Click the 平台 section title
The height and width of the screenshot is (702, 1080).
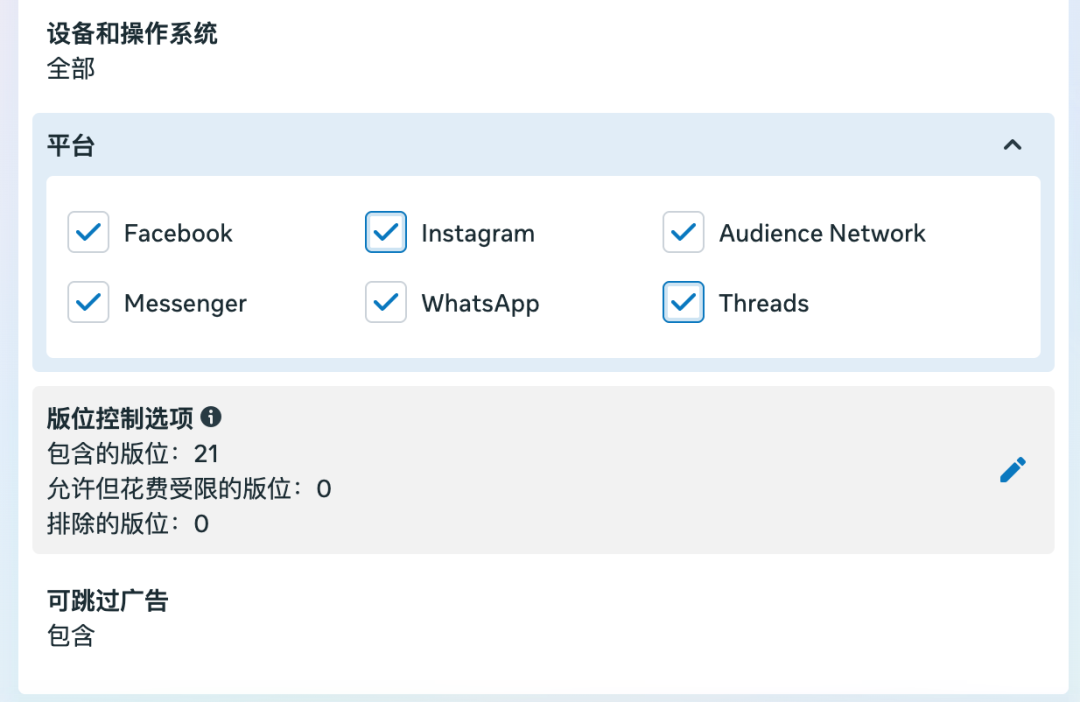point(71,145)
